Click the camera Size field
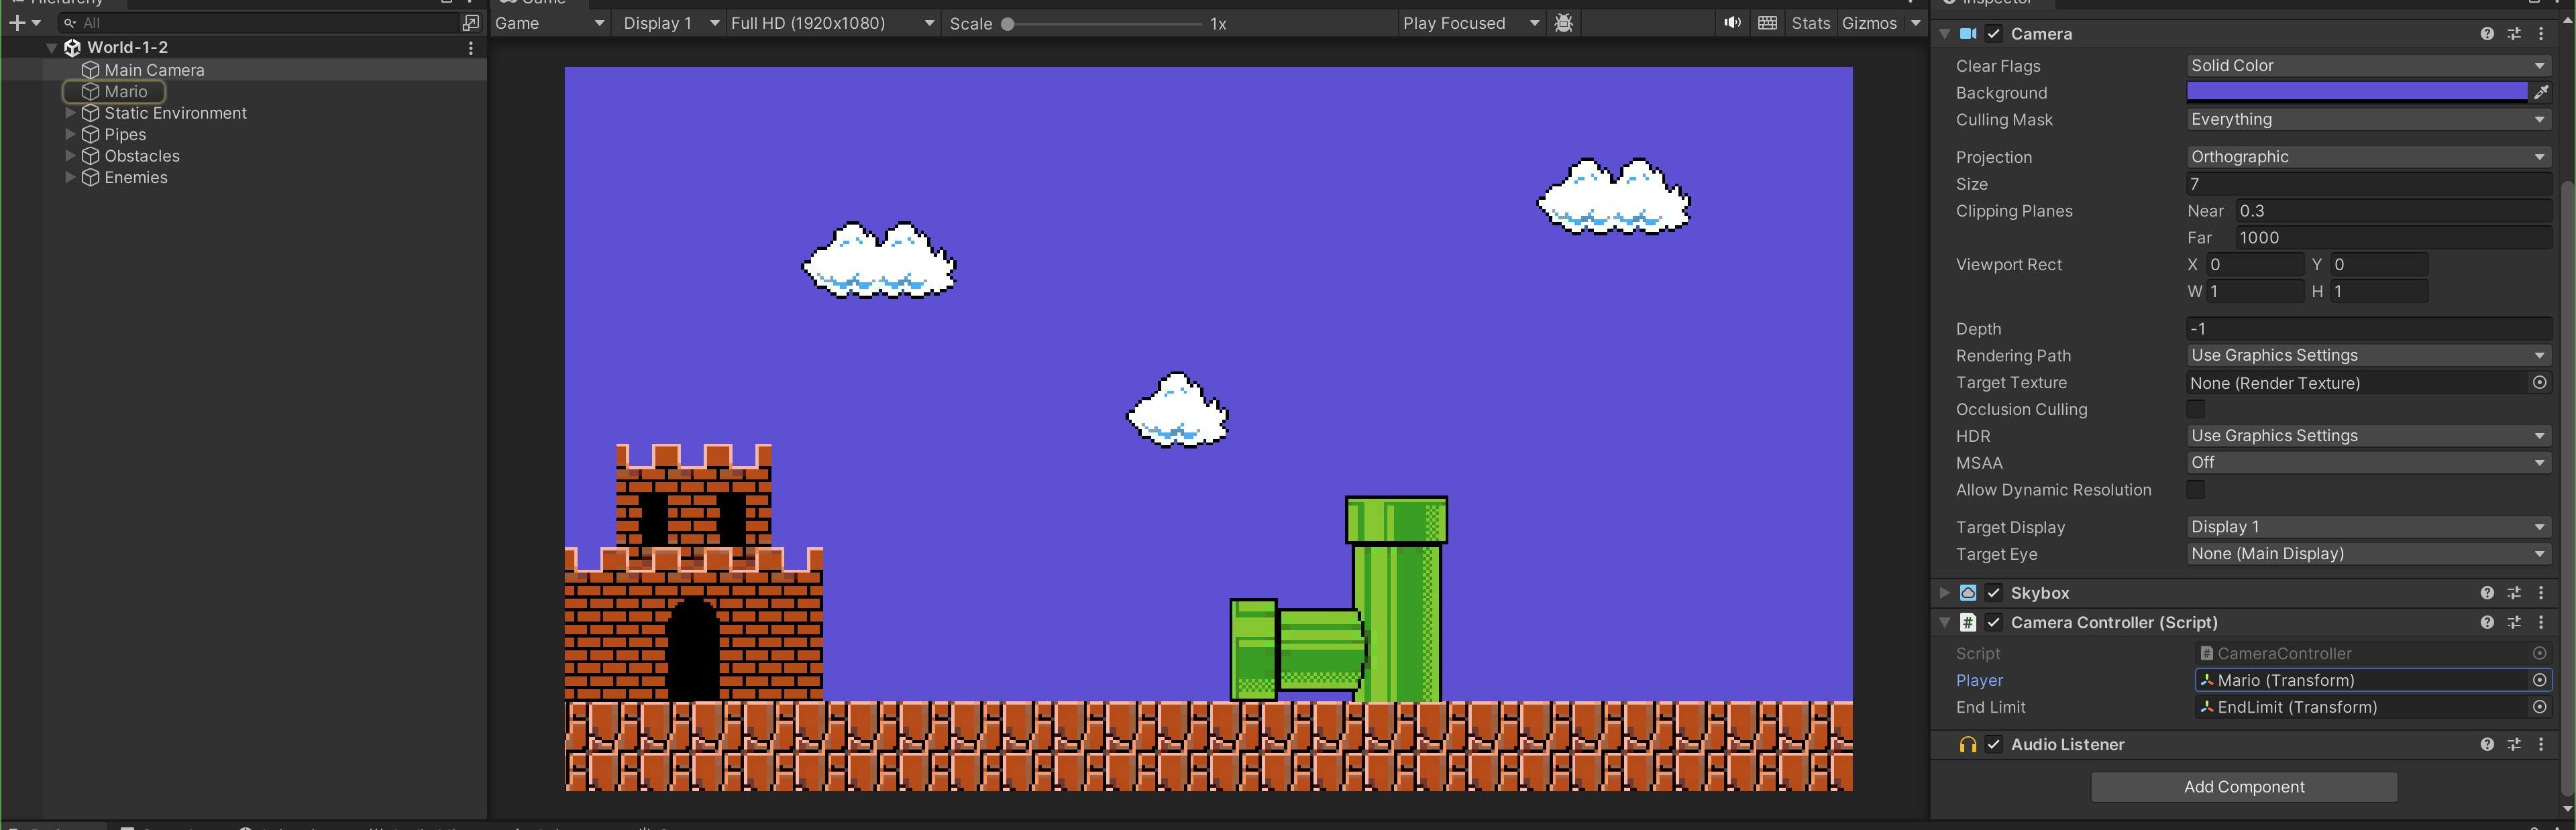 2368,184
